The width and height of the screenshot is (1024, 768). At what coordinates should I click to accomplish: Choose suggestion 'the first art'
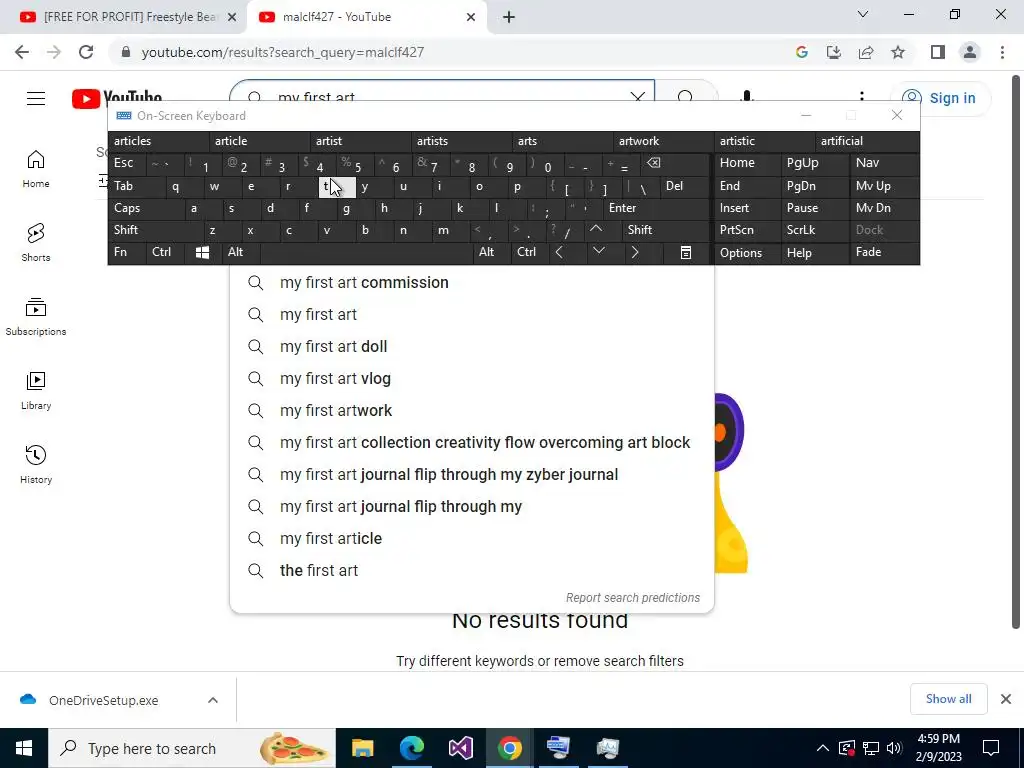click(472, 571)
